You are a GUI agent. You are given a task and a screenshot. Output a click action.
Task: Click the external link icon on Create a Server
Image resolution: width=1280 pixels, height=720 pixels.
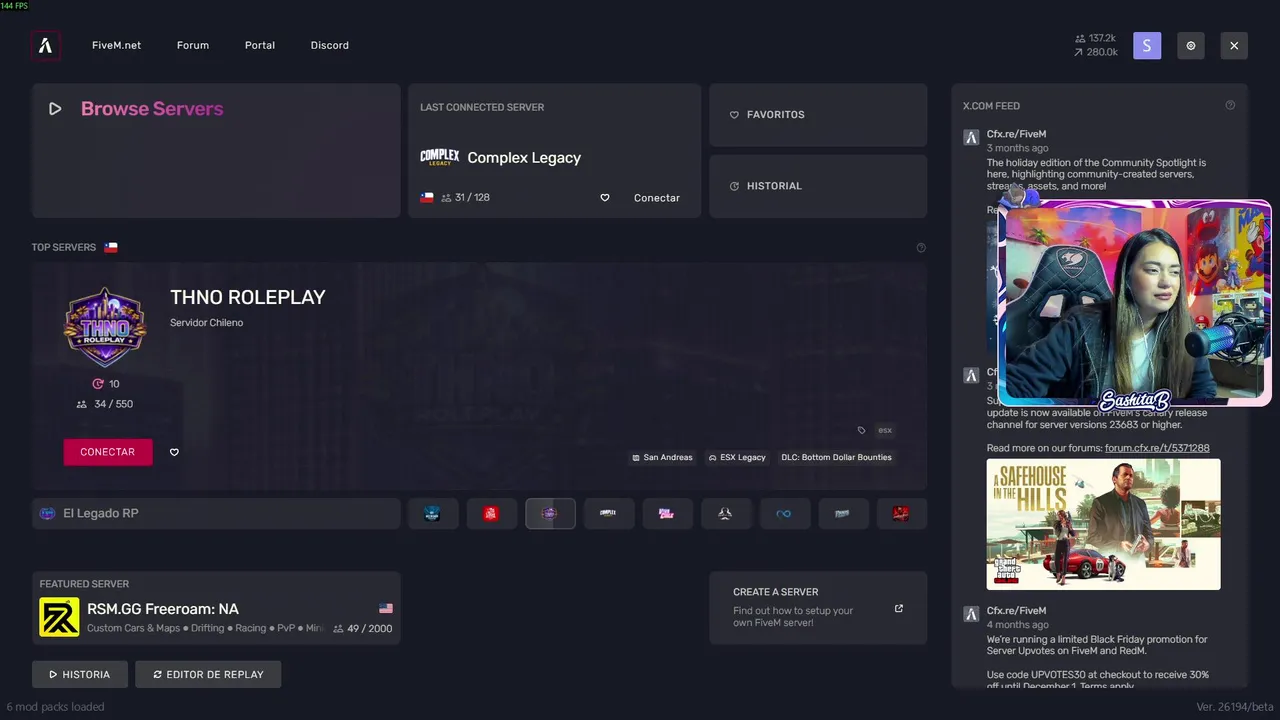tap(899, 608)
